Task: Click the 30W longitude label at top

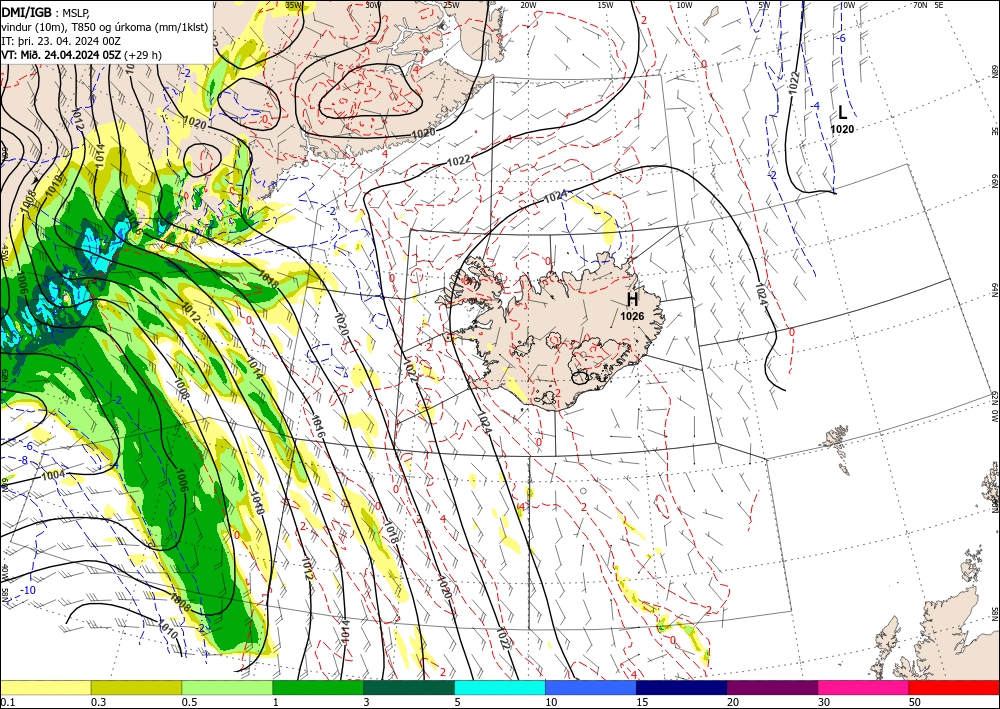Action: coord(373,5)
